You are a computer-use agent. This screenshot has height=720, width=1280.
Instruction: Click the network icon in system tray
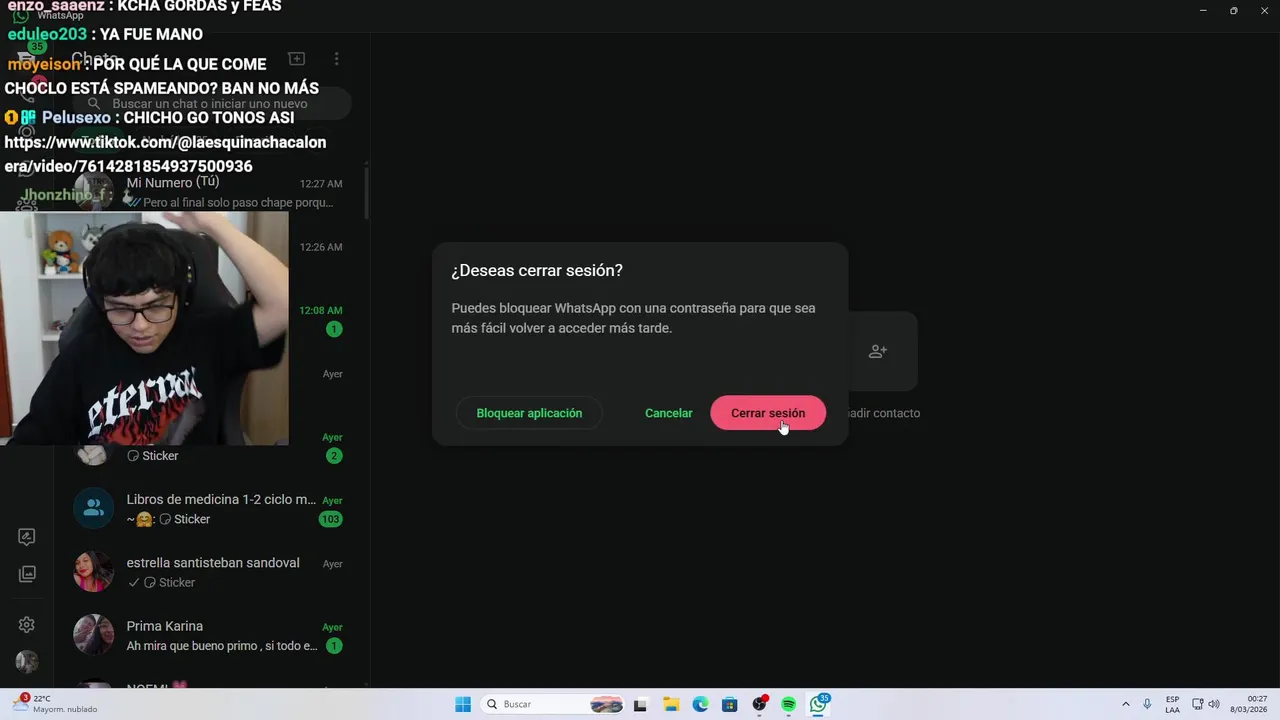(1199, 704)
